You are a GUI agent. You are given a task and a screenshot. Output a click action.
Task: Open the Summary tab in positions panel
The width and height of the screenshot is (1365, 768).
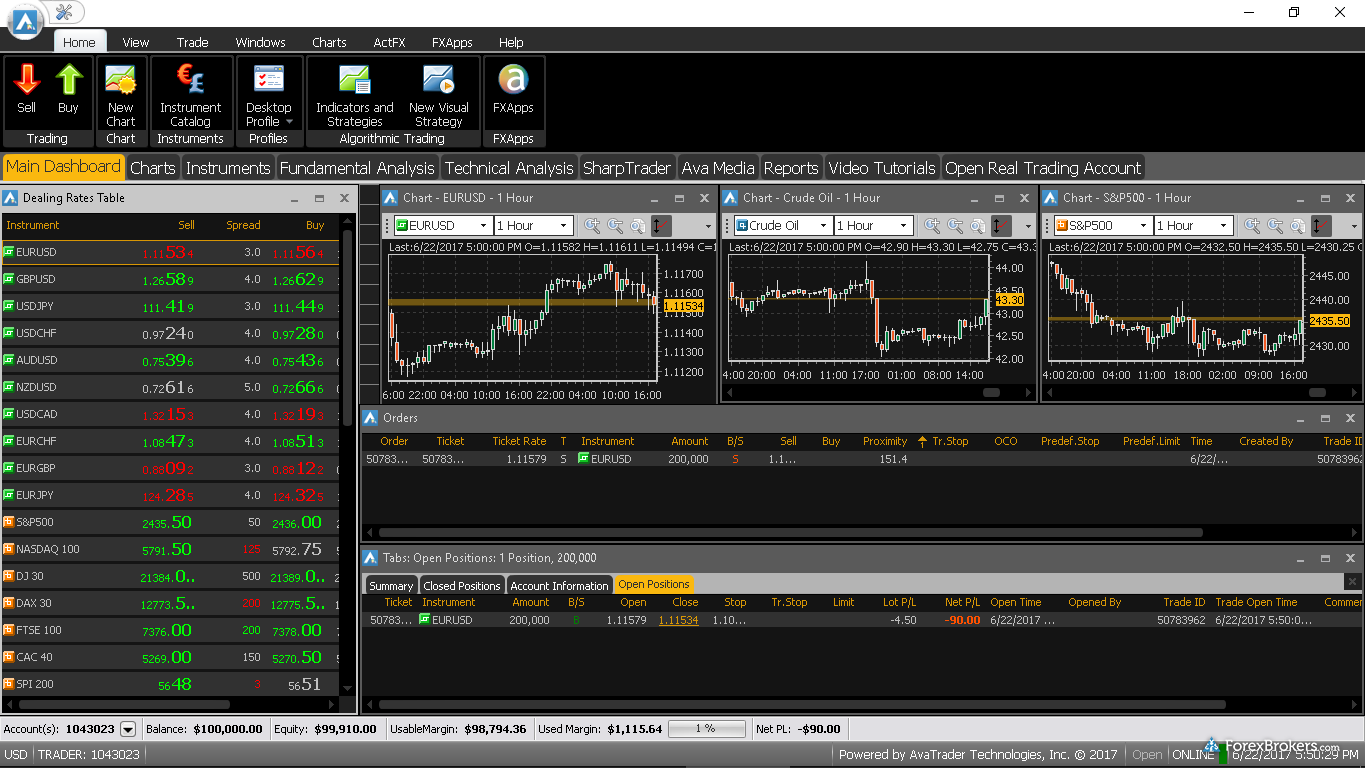[x=390, y=585]
